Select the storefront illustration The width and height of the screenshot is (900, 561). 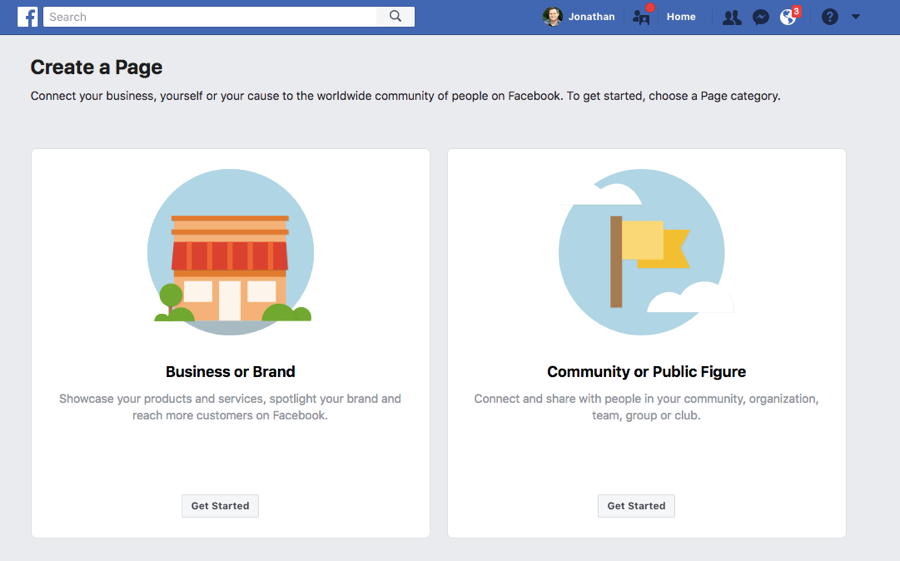point(231,252)
